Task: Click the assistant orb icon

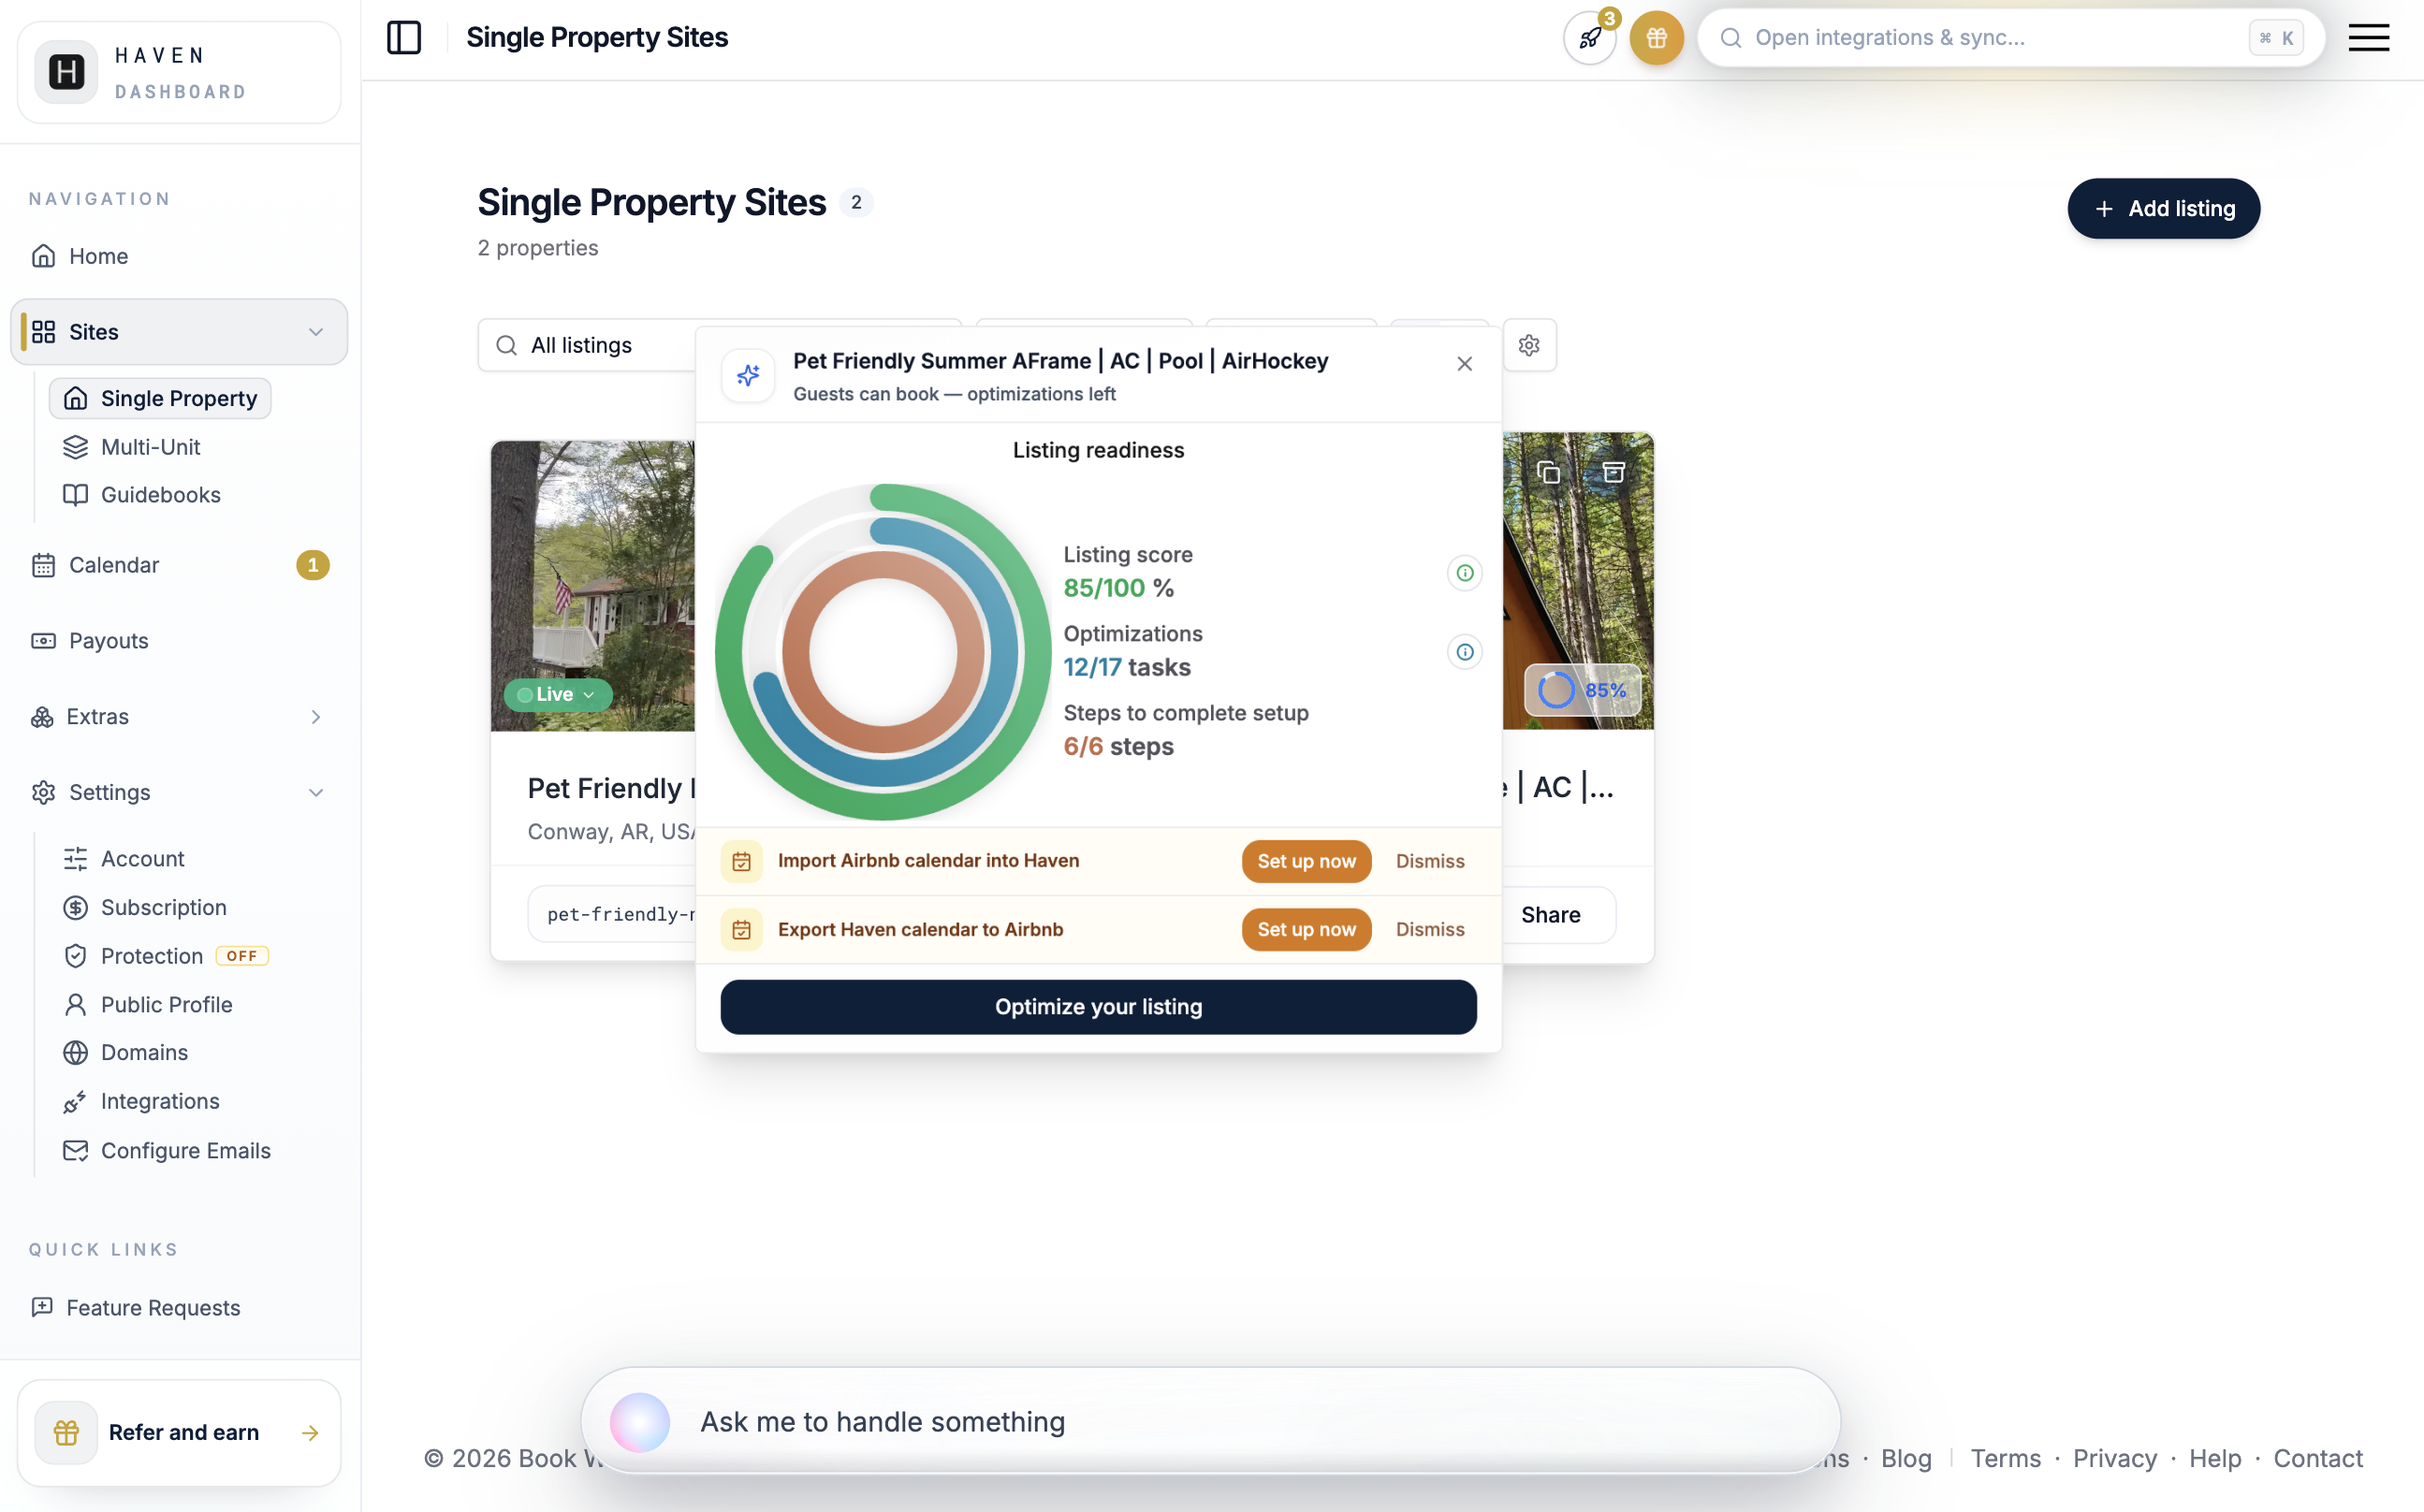Action: [639, 1422]
